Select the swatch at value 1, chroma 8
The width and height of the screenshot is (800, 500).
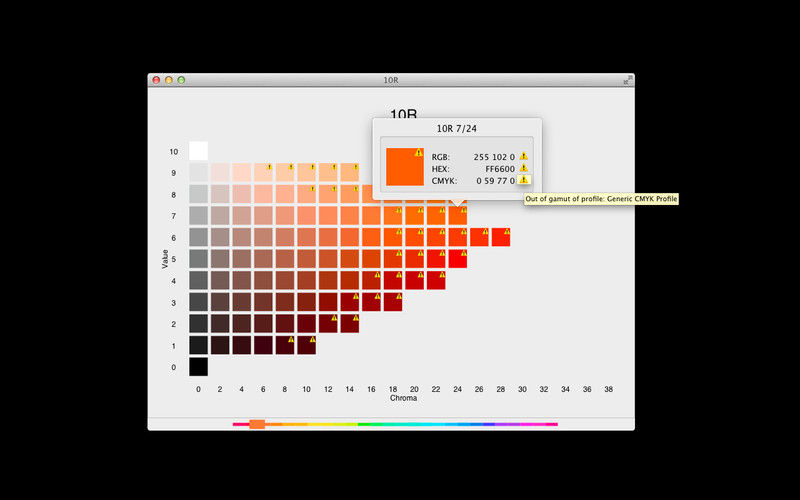pyautogui.click(x=285, y=345)
